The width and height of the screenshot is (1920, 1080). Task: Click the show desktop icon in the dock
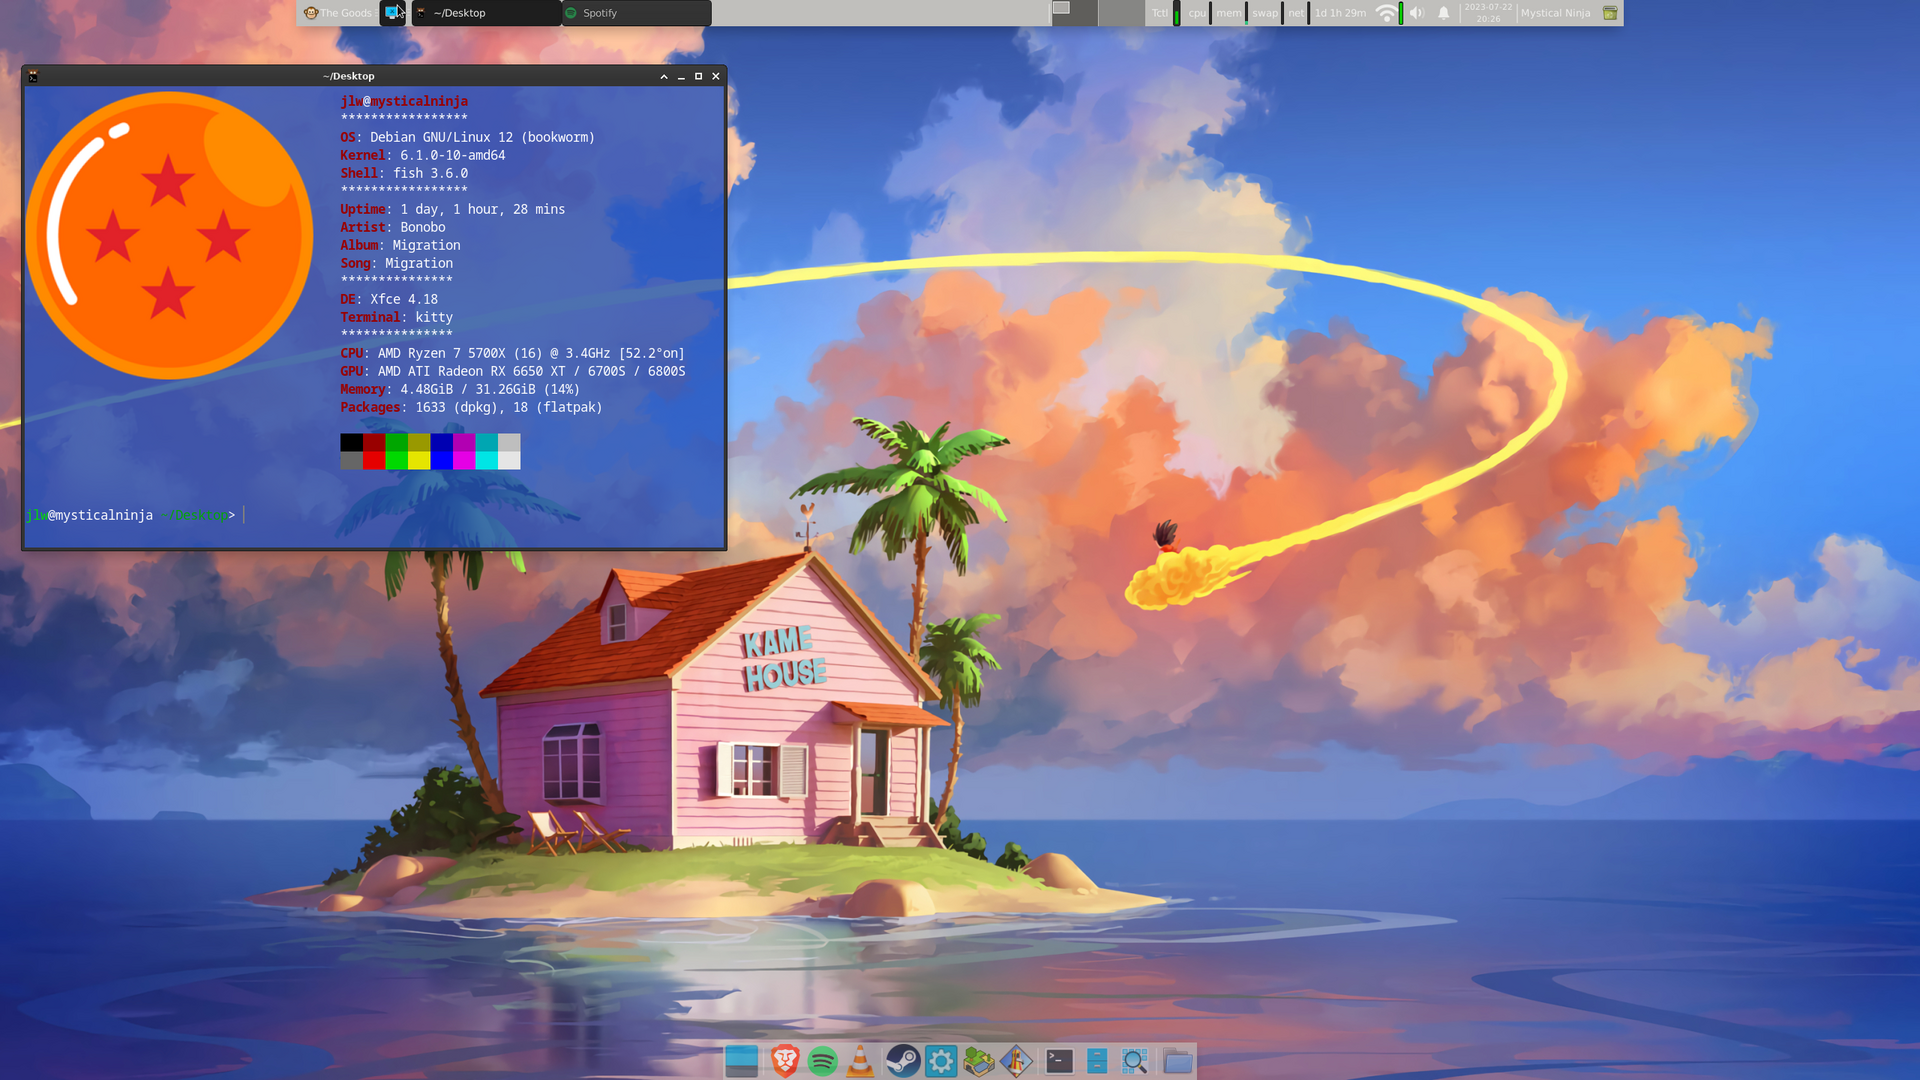742,1061
